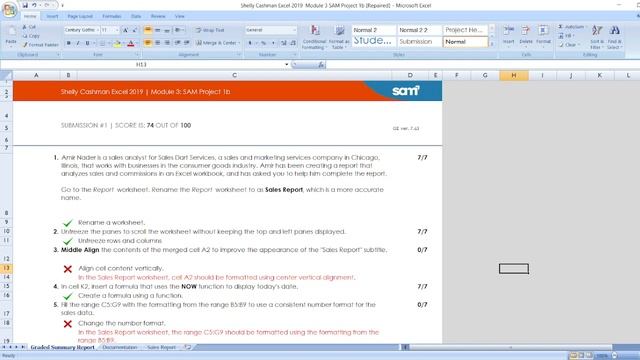Apply the red font color

point(131,43)
